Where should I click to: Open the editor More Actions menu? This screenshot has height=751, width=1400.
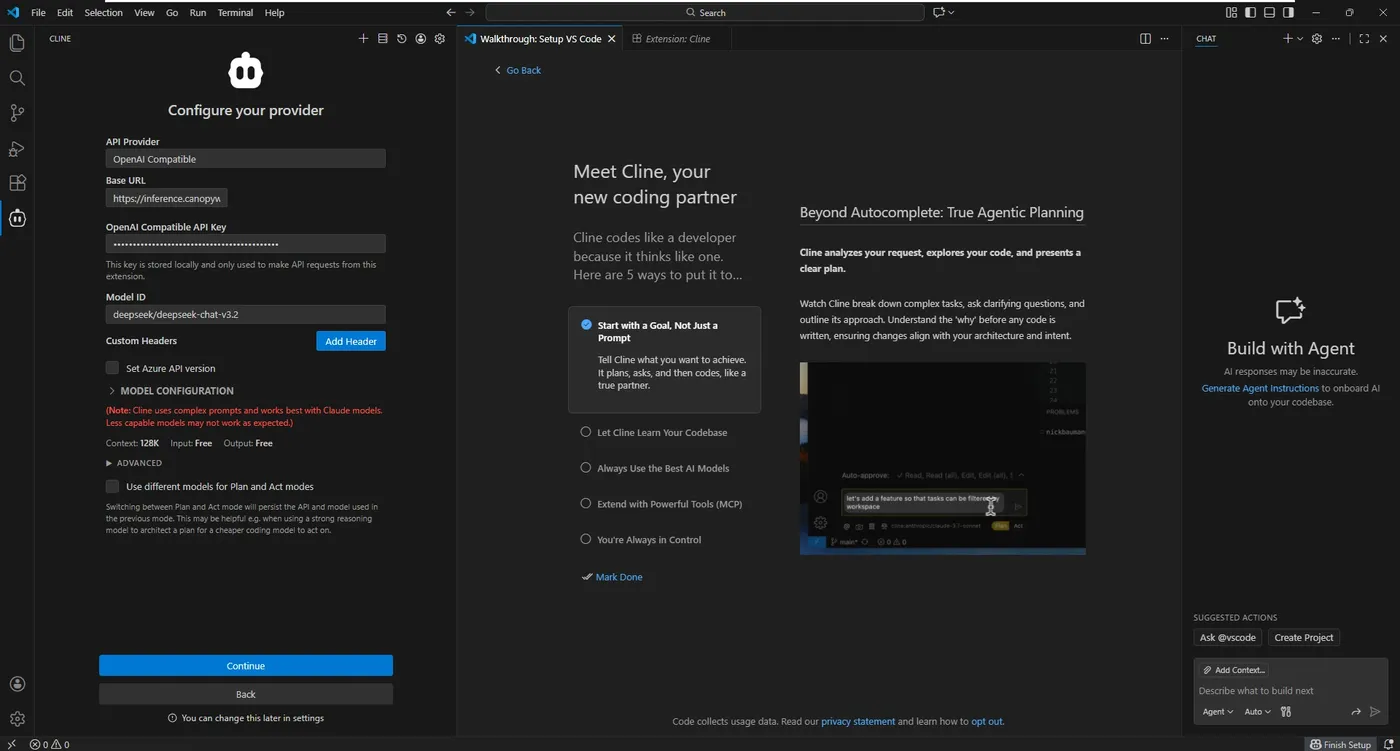(x=1164, y=39)
